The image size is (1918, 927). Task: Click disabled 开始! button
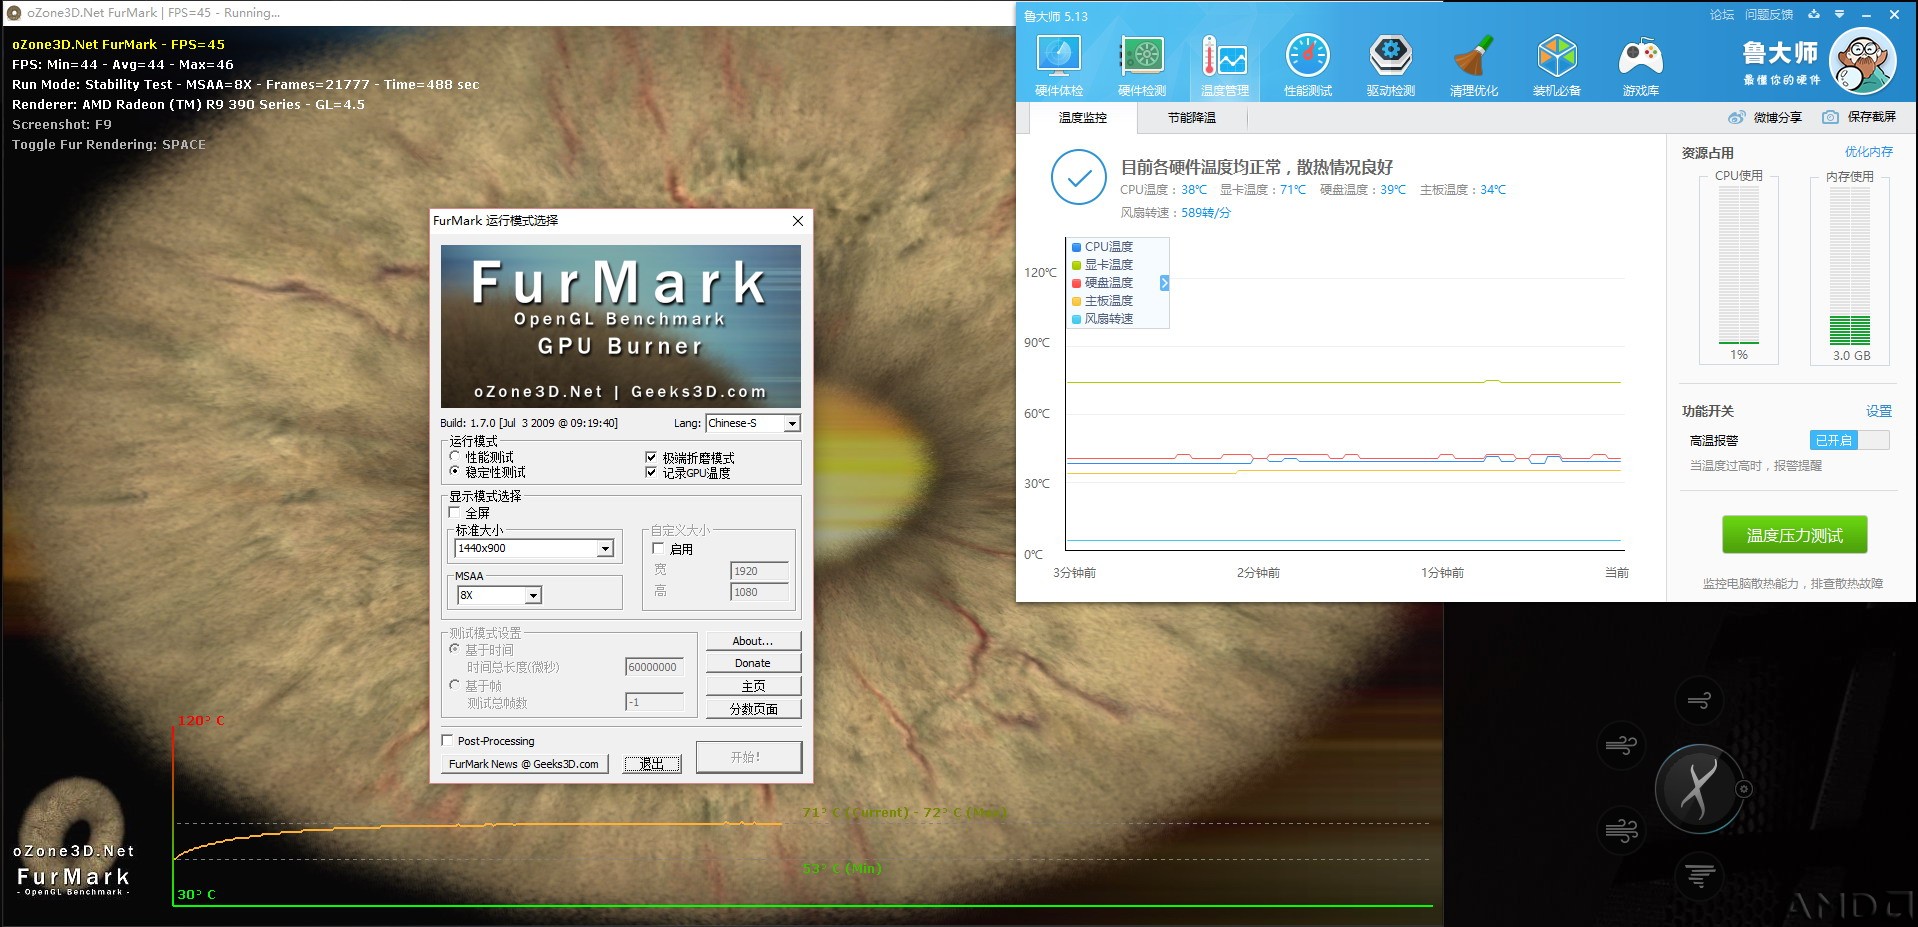coord(748,757)
